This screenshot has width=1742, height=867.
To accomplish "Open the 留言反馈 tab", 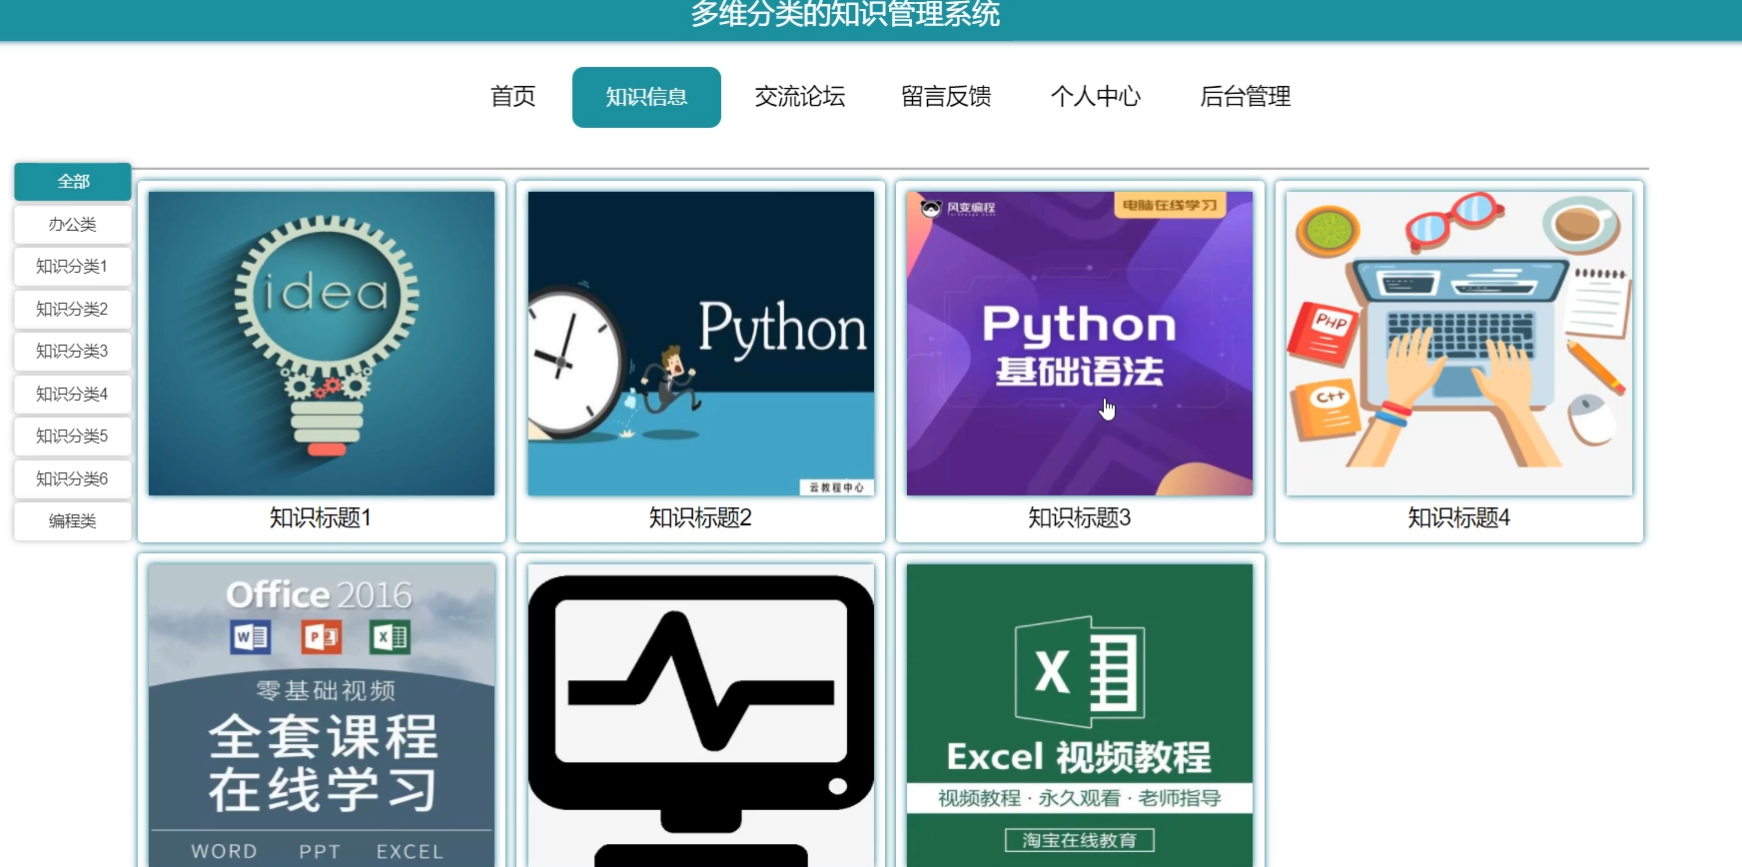I will coord(946,97).
